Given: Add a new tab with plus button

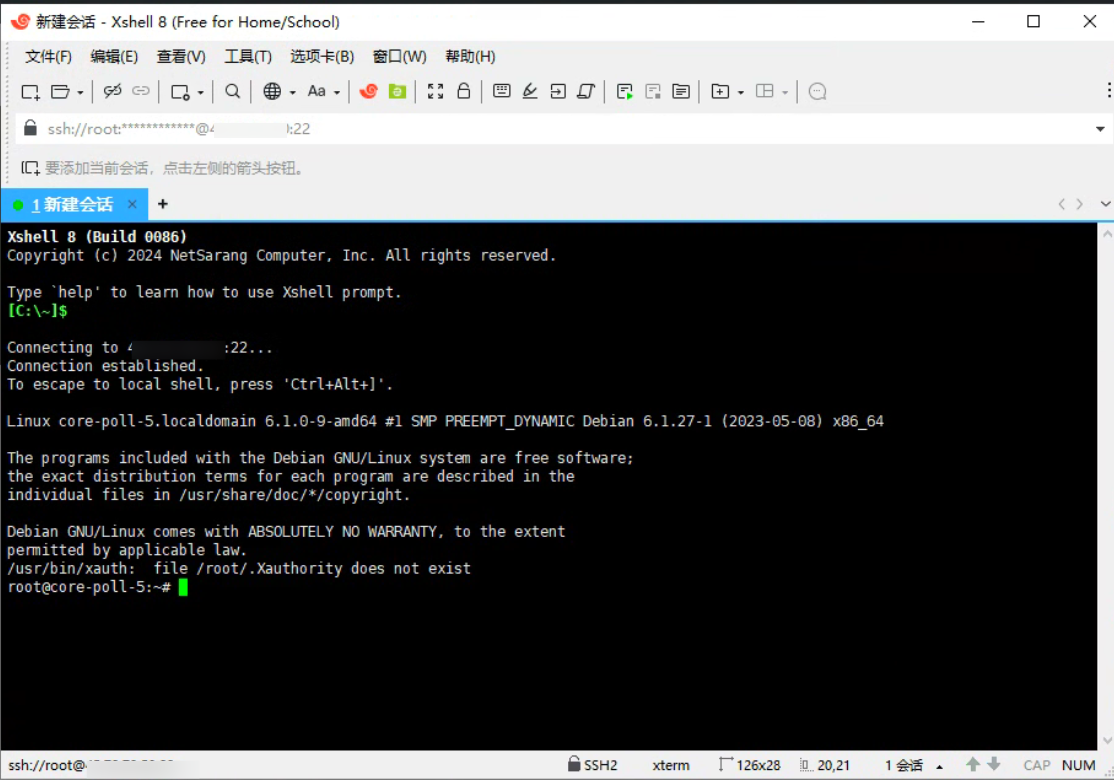Looking at the screenshot, I should (163, 204).
